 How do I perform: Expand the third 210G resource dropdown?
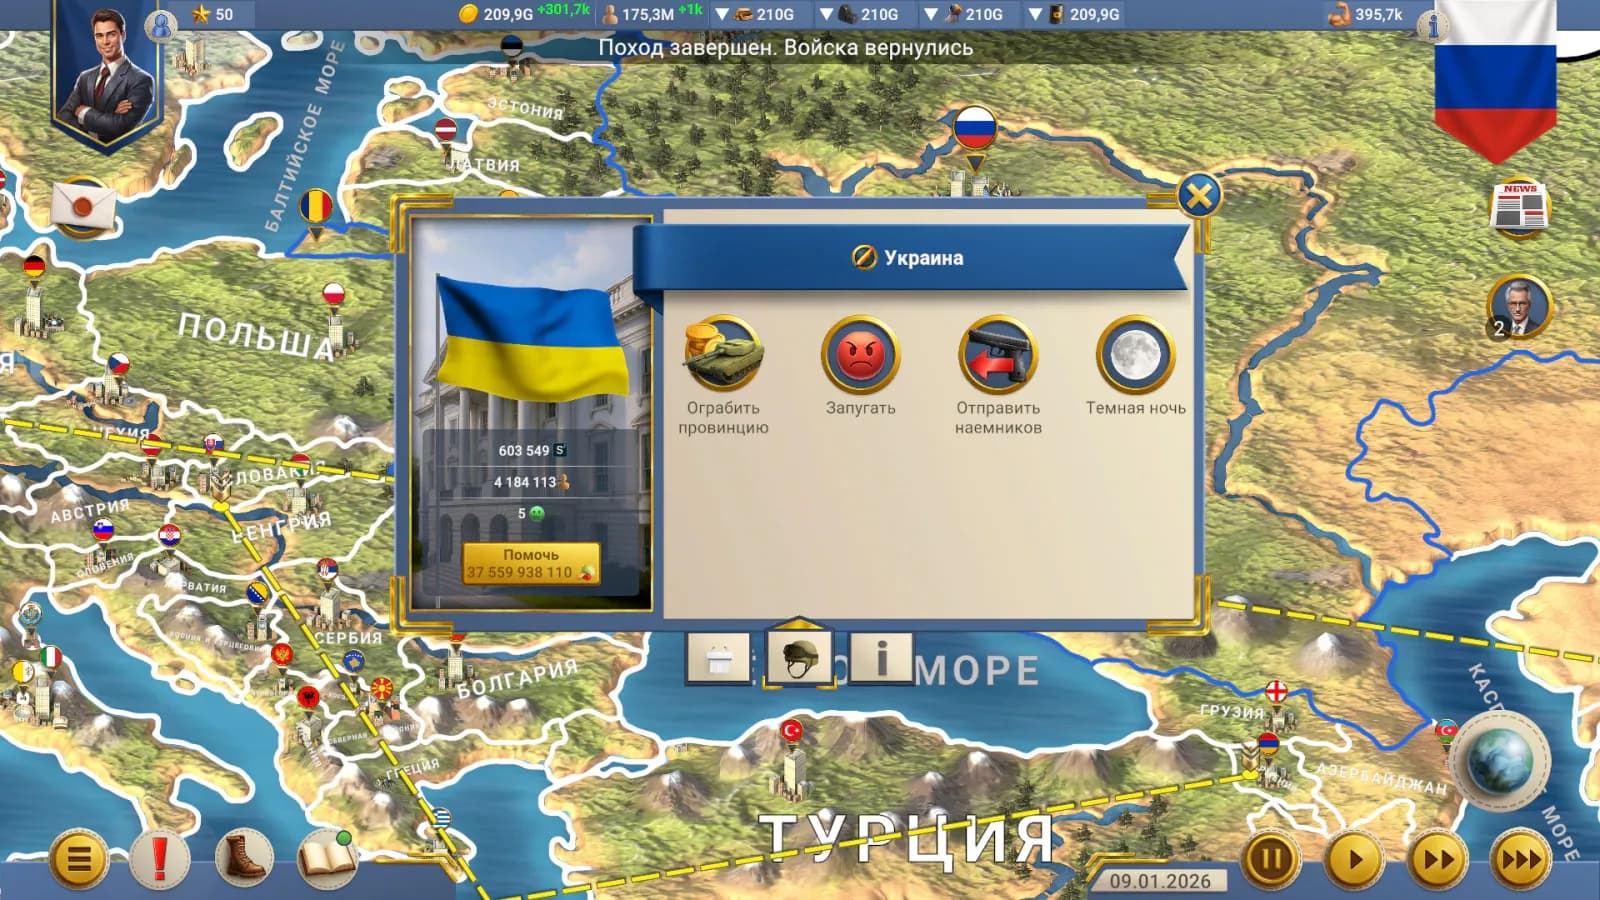tap(930, 14)
